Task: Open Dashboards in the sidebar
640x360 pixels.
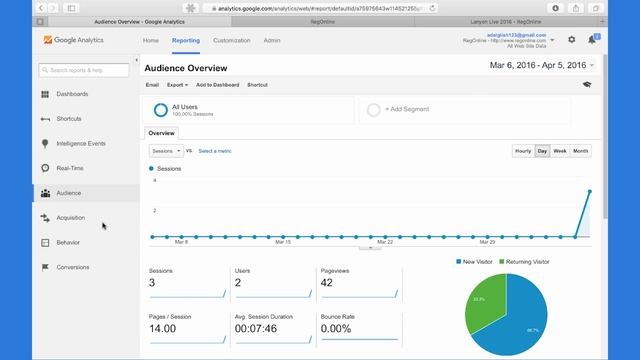Action: coord(72,94)
